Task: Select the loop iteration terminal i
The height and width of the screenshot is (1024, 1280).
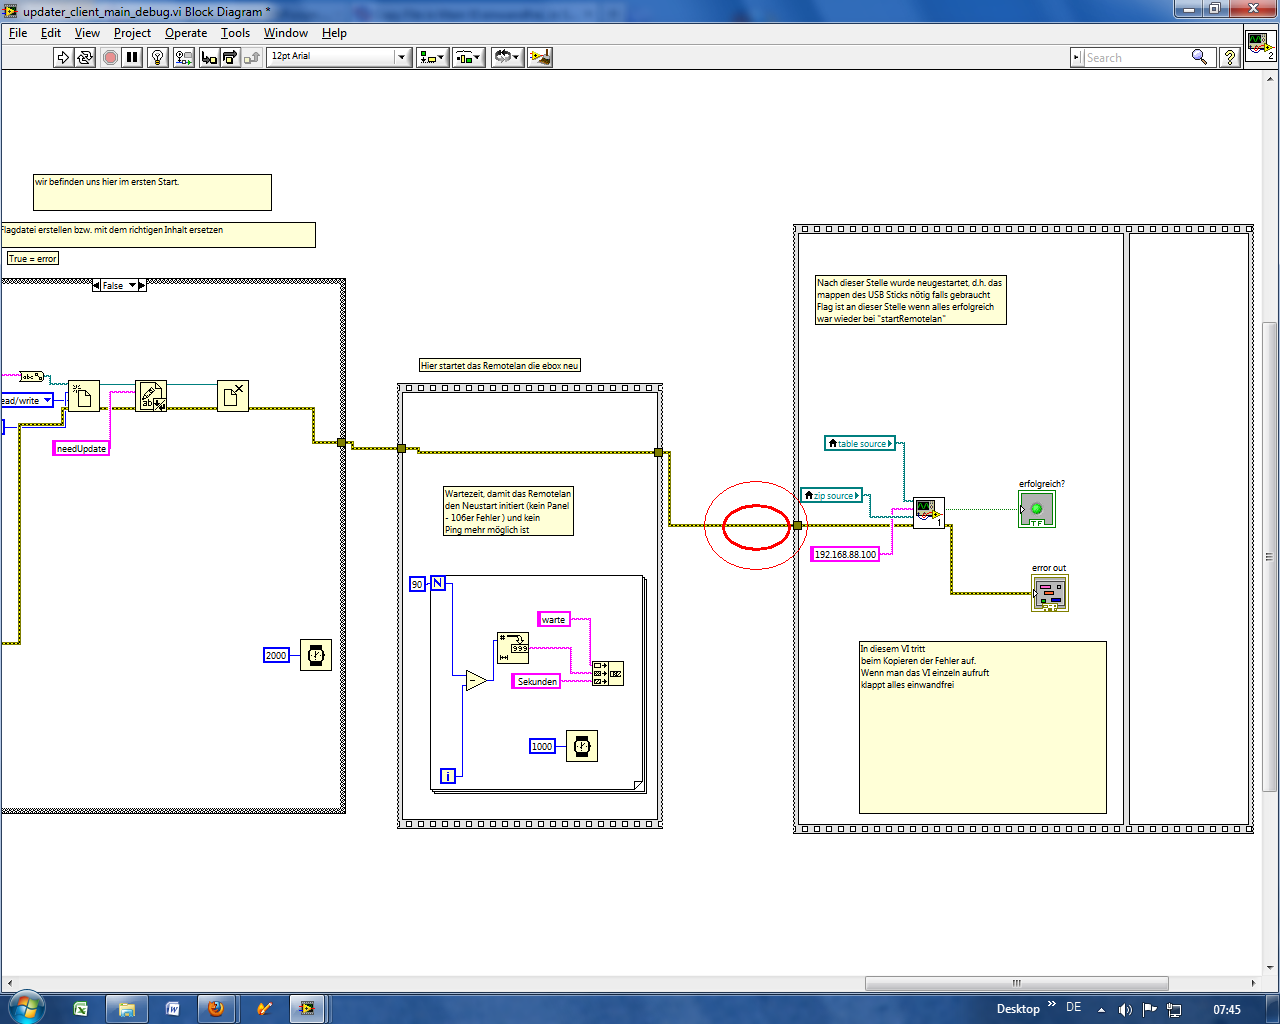Action: pos(448,775)
